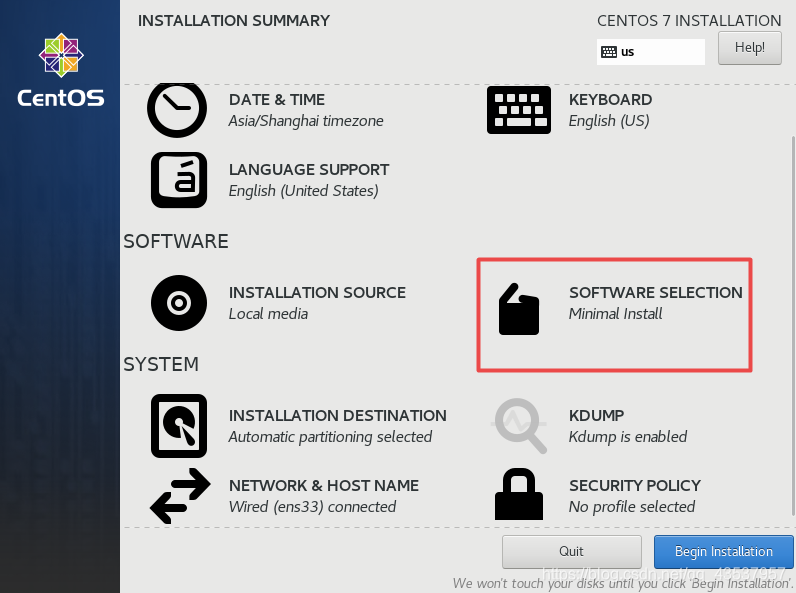
Task: Click SOFTWARE SELECTION heading
Action: [x=655, y=292]
